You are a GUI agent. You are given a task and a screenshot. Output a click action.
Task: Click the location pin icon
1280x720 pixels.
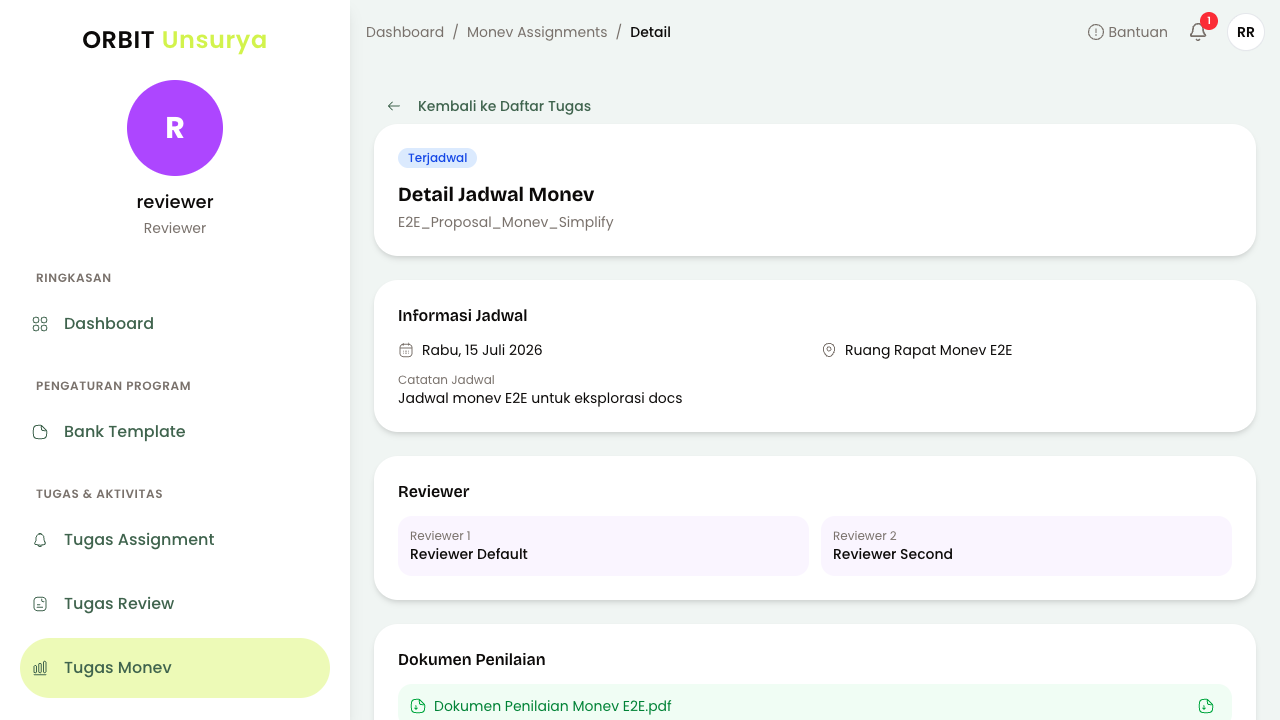tap(829, 350)
